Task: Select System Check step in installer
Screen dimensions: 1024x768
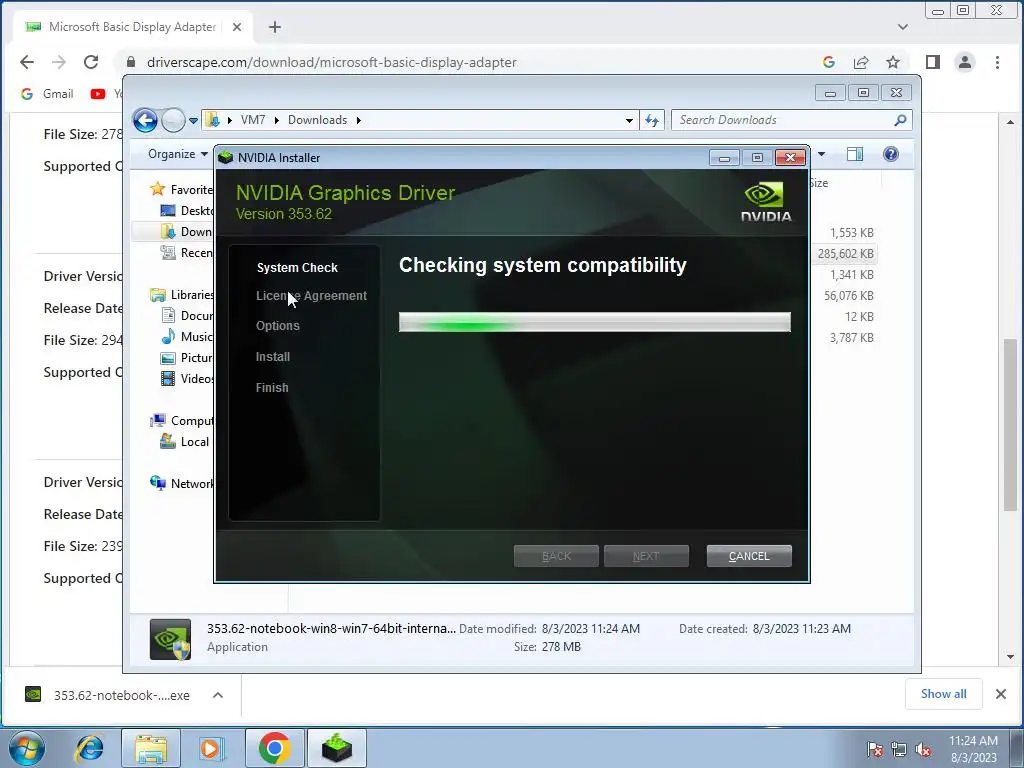Action: coord(297,268)
